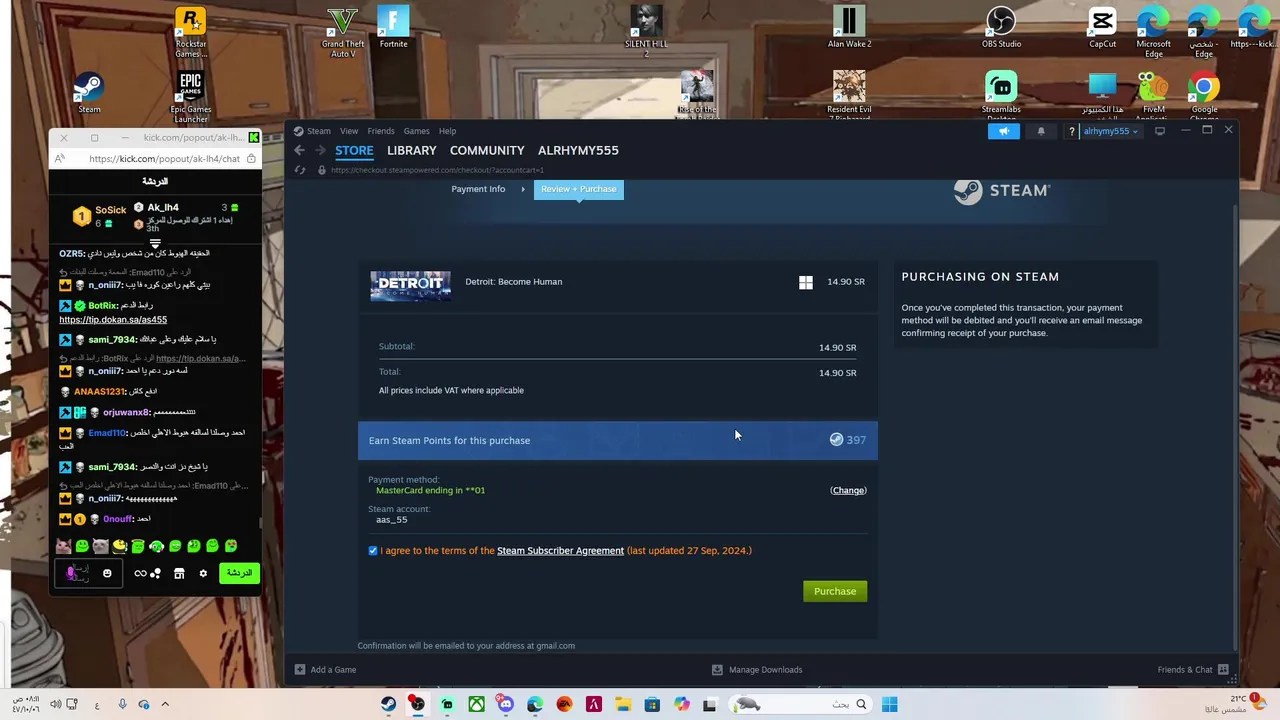Launch the Fortnite desktop shortcut
The width and height of the screenshot is (1280, 720).
click(393, 27)
